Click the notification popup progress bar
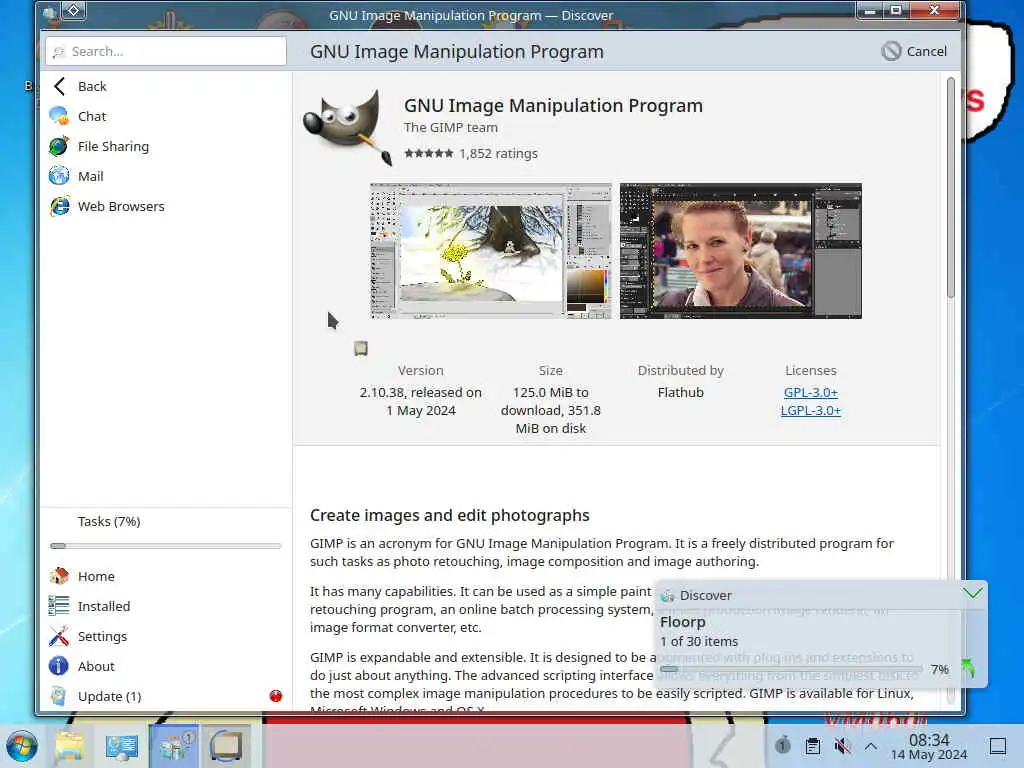The width and height of the screenshot is (1024, 768). (791, 669)
